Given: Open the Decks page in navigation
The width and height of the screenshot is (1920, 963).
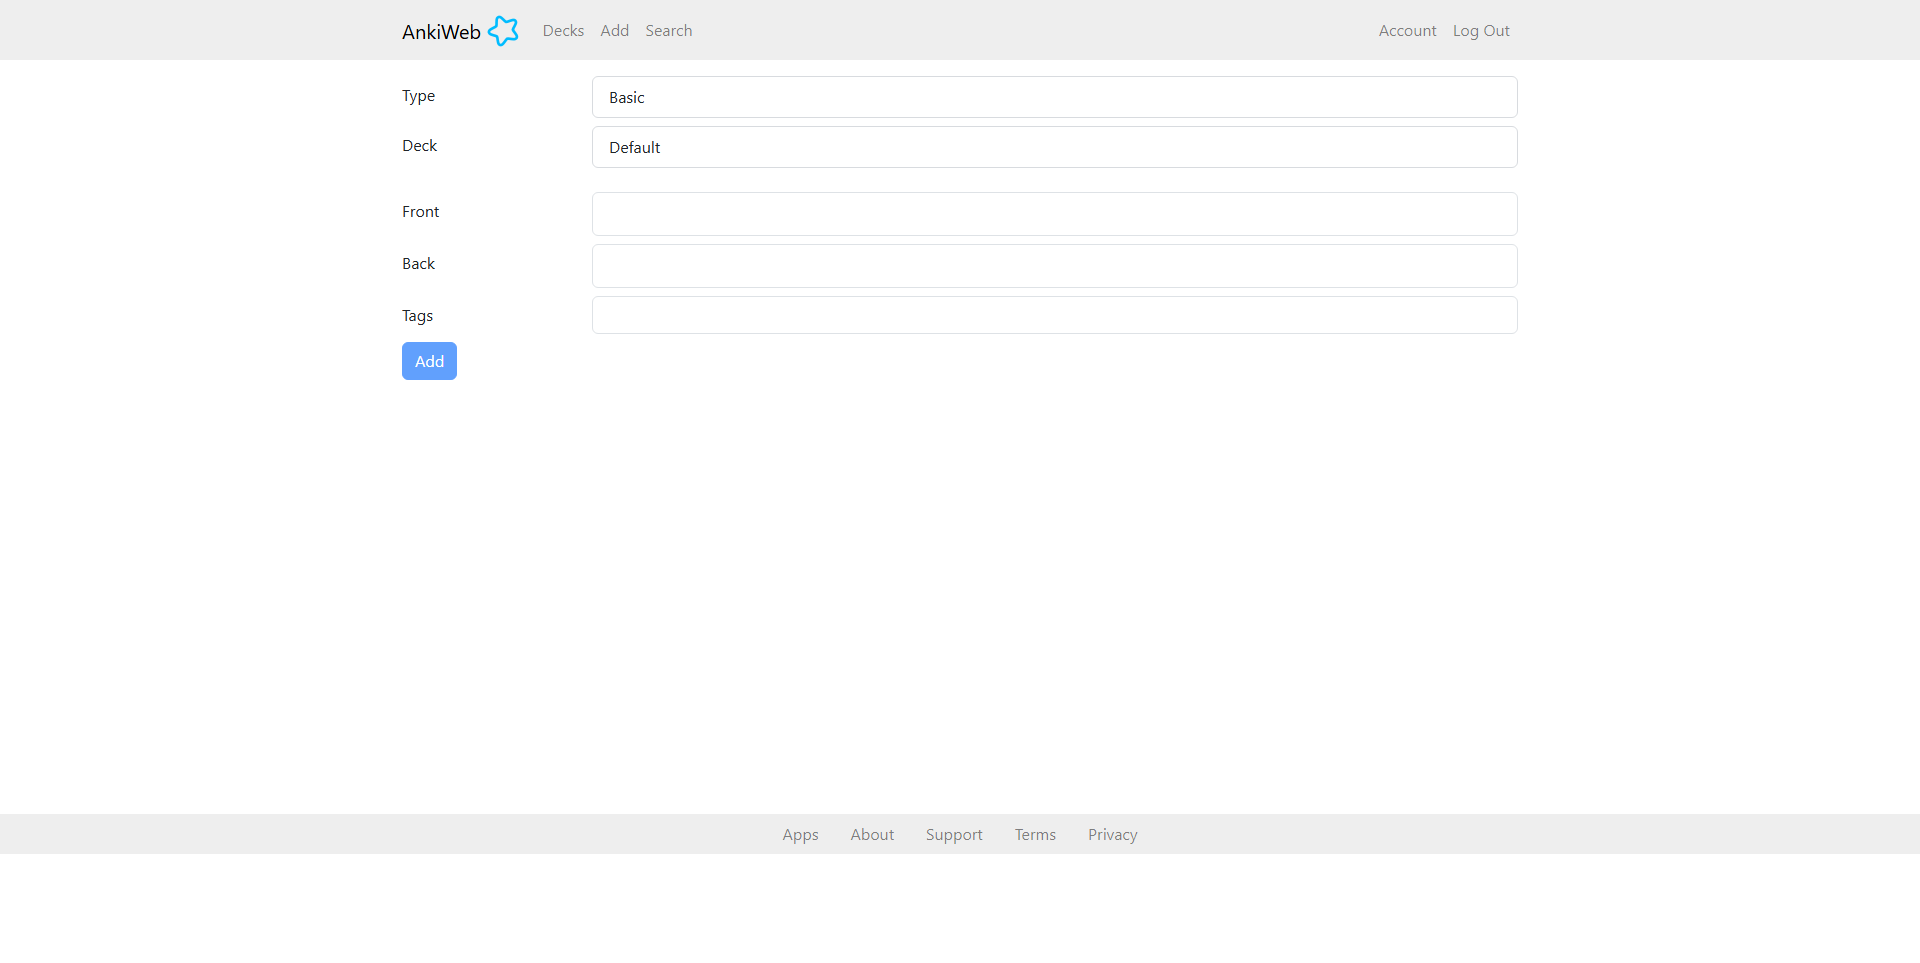Looking at the screenshot, I should click(x=563, y=31).
